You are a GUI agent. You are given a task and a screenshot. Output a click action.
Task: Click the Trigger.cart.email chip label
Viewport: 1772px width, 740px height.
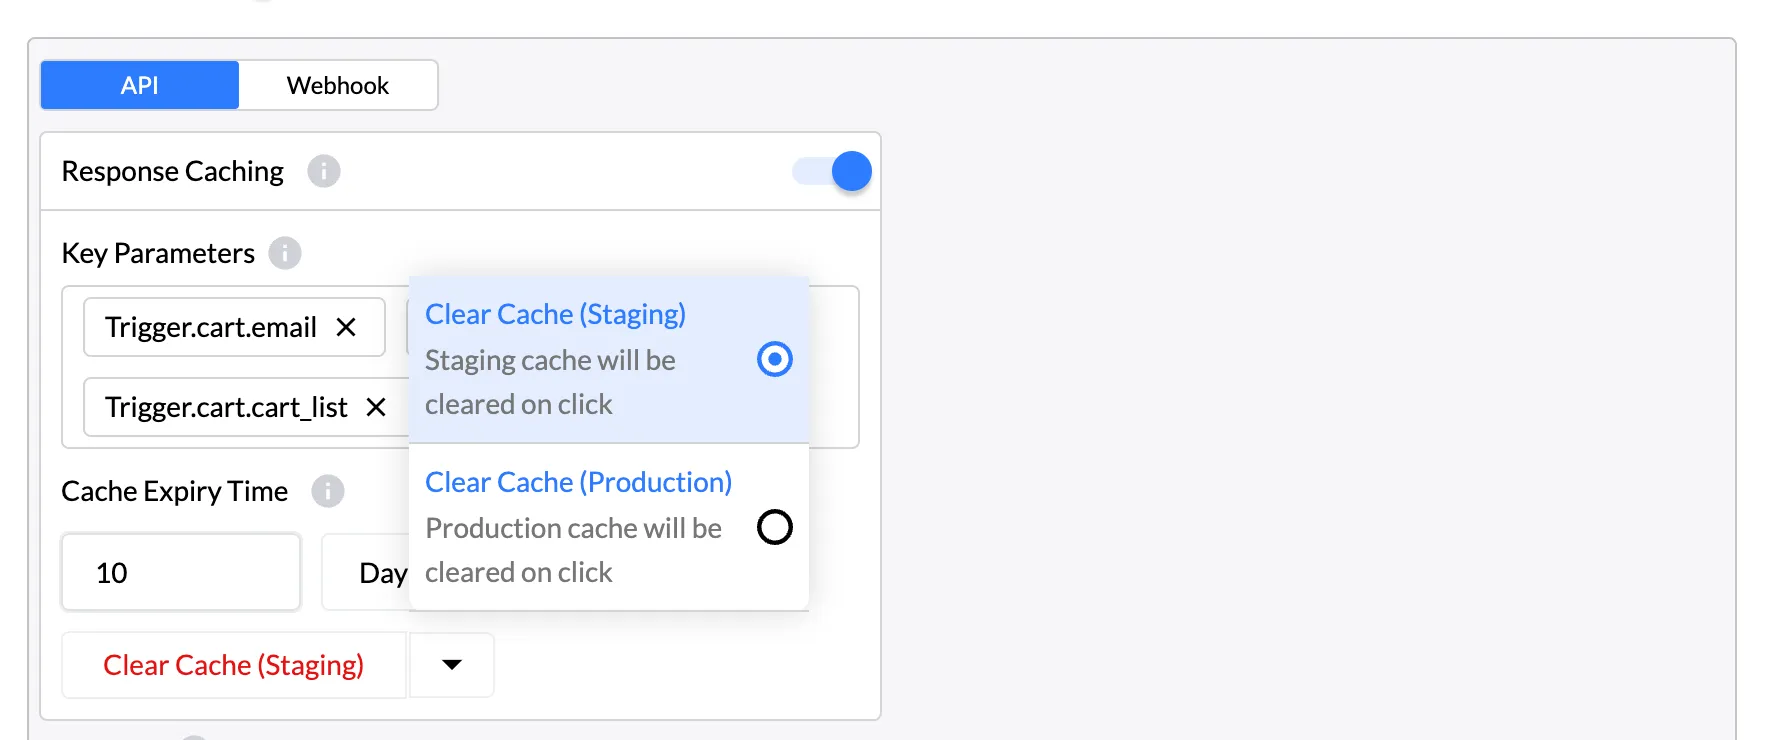(211, 327)
